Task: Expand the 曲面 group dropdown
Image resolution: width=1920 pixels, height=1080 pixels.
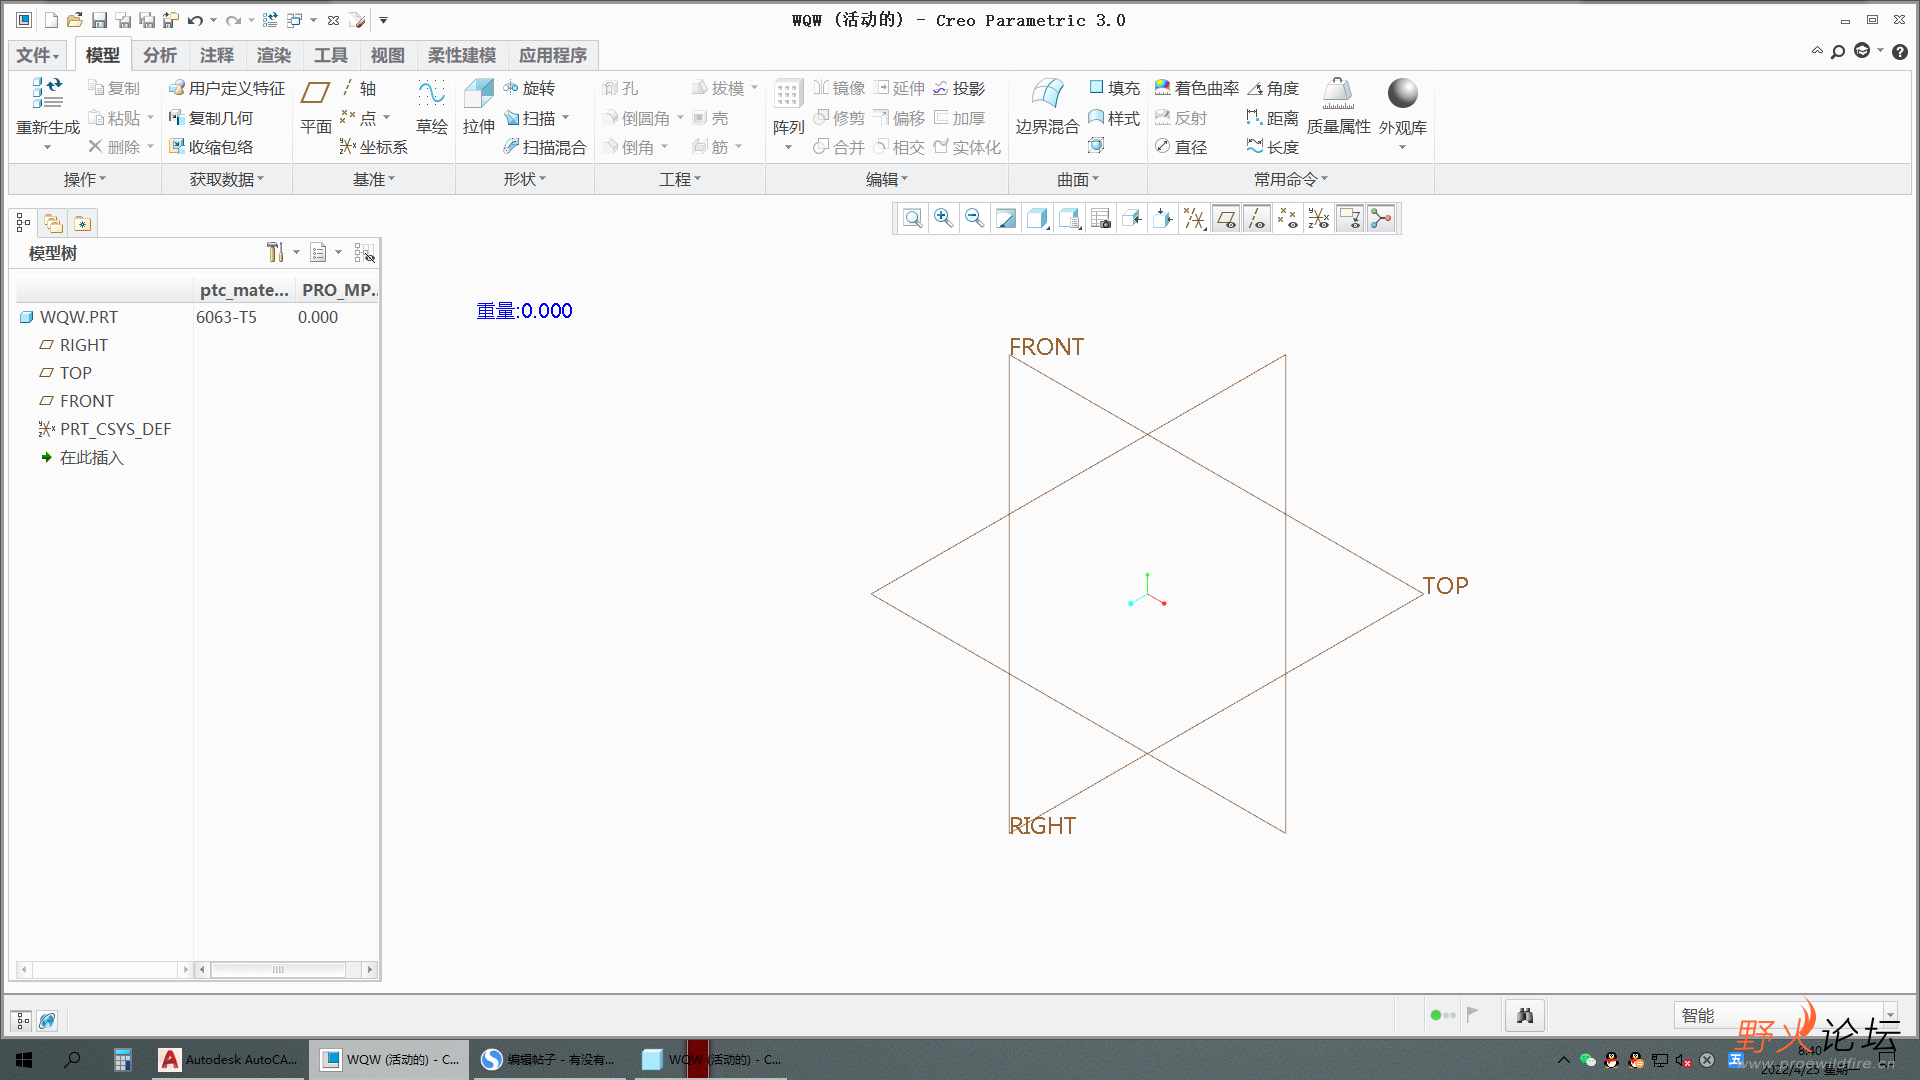Action: pyautogui.click(x=1078, y=179)
